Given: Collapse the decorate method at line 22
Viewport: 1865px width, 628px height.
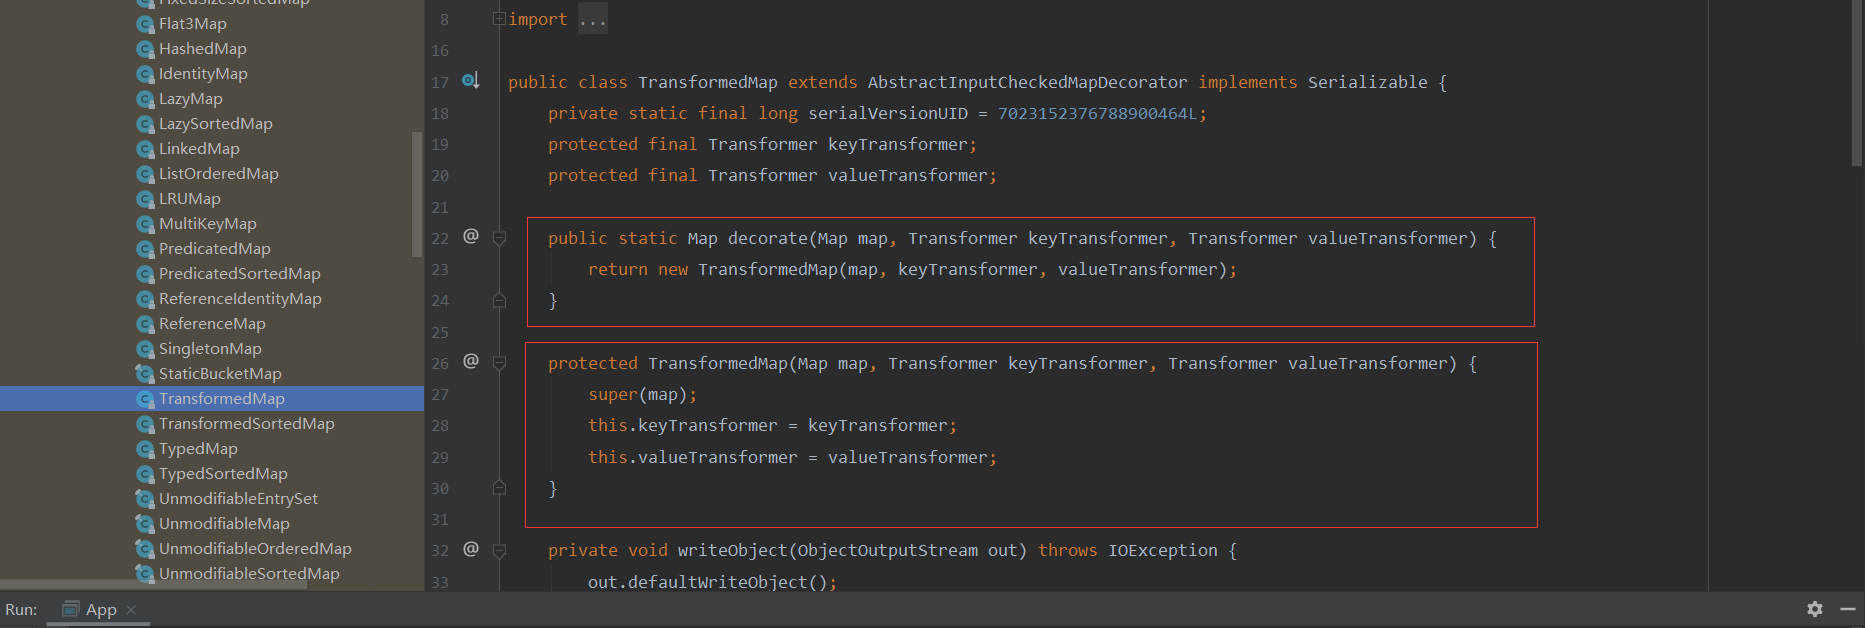Looking at the screenshot, I should pyautogui.click(x=499, y=238).
